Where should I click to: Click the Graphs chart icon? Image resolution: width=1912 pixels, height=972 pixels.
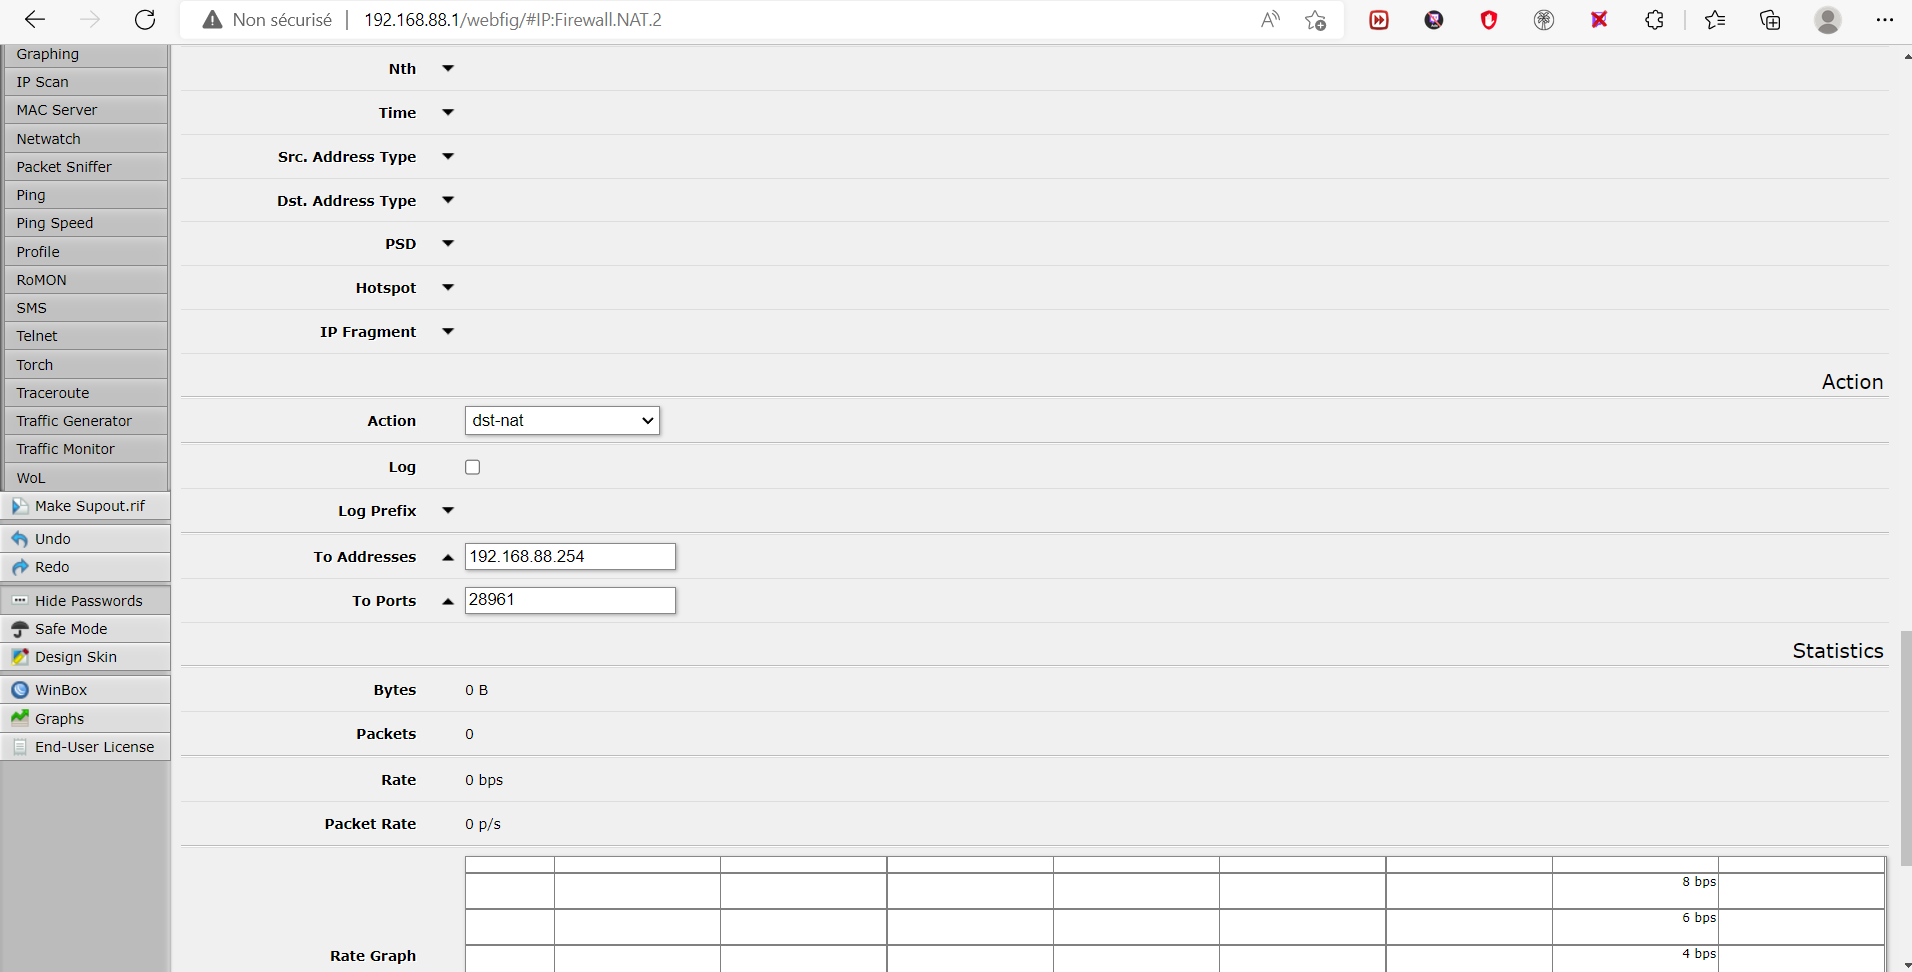20,718
